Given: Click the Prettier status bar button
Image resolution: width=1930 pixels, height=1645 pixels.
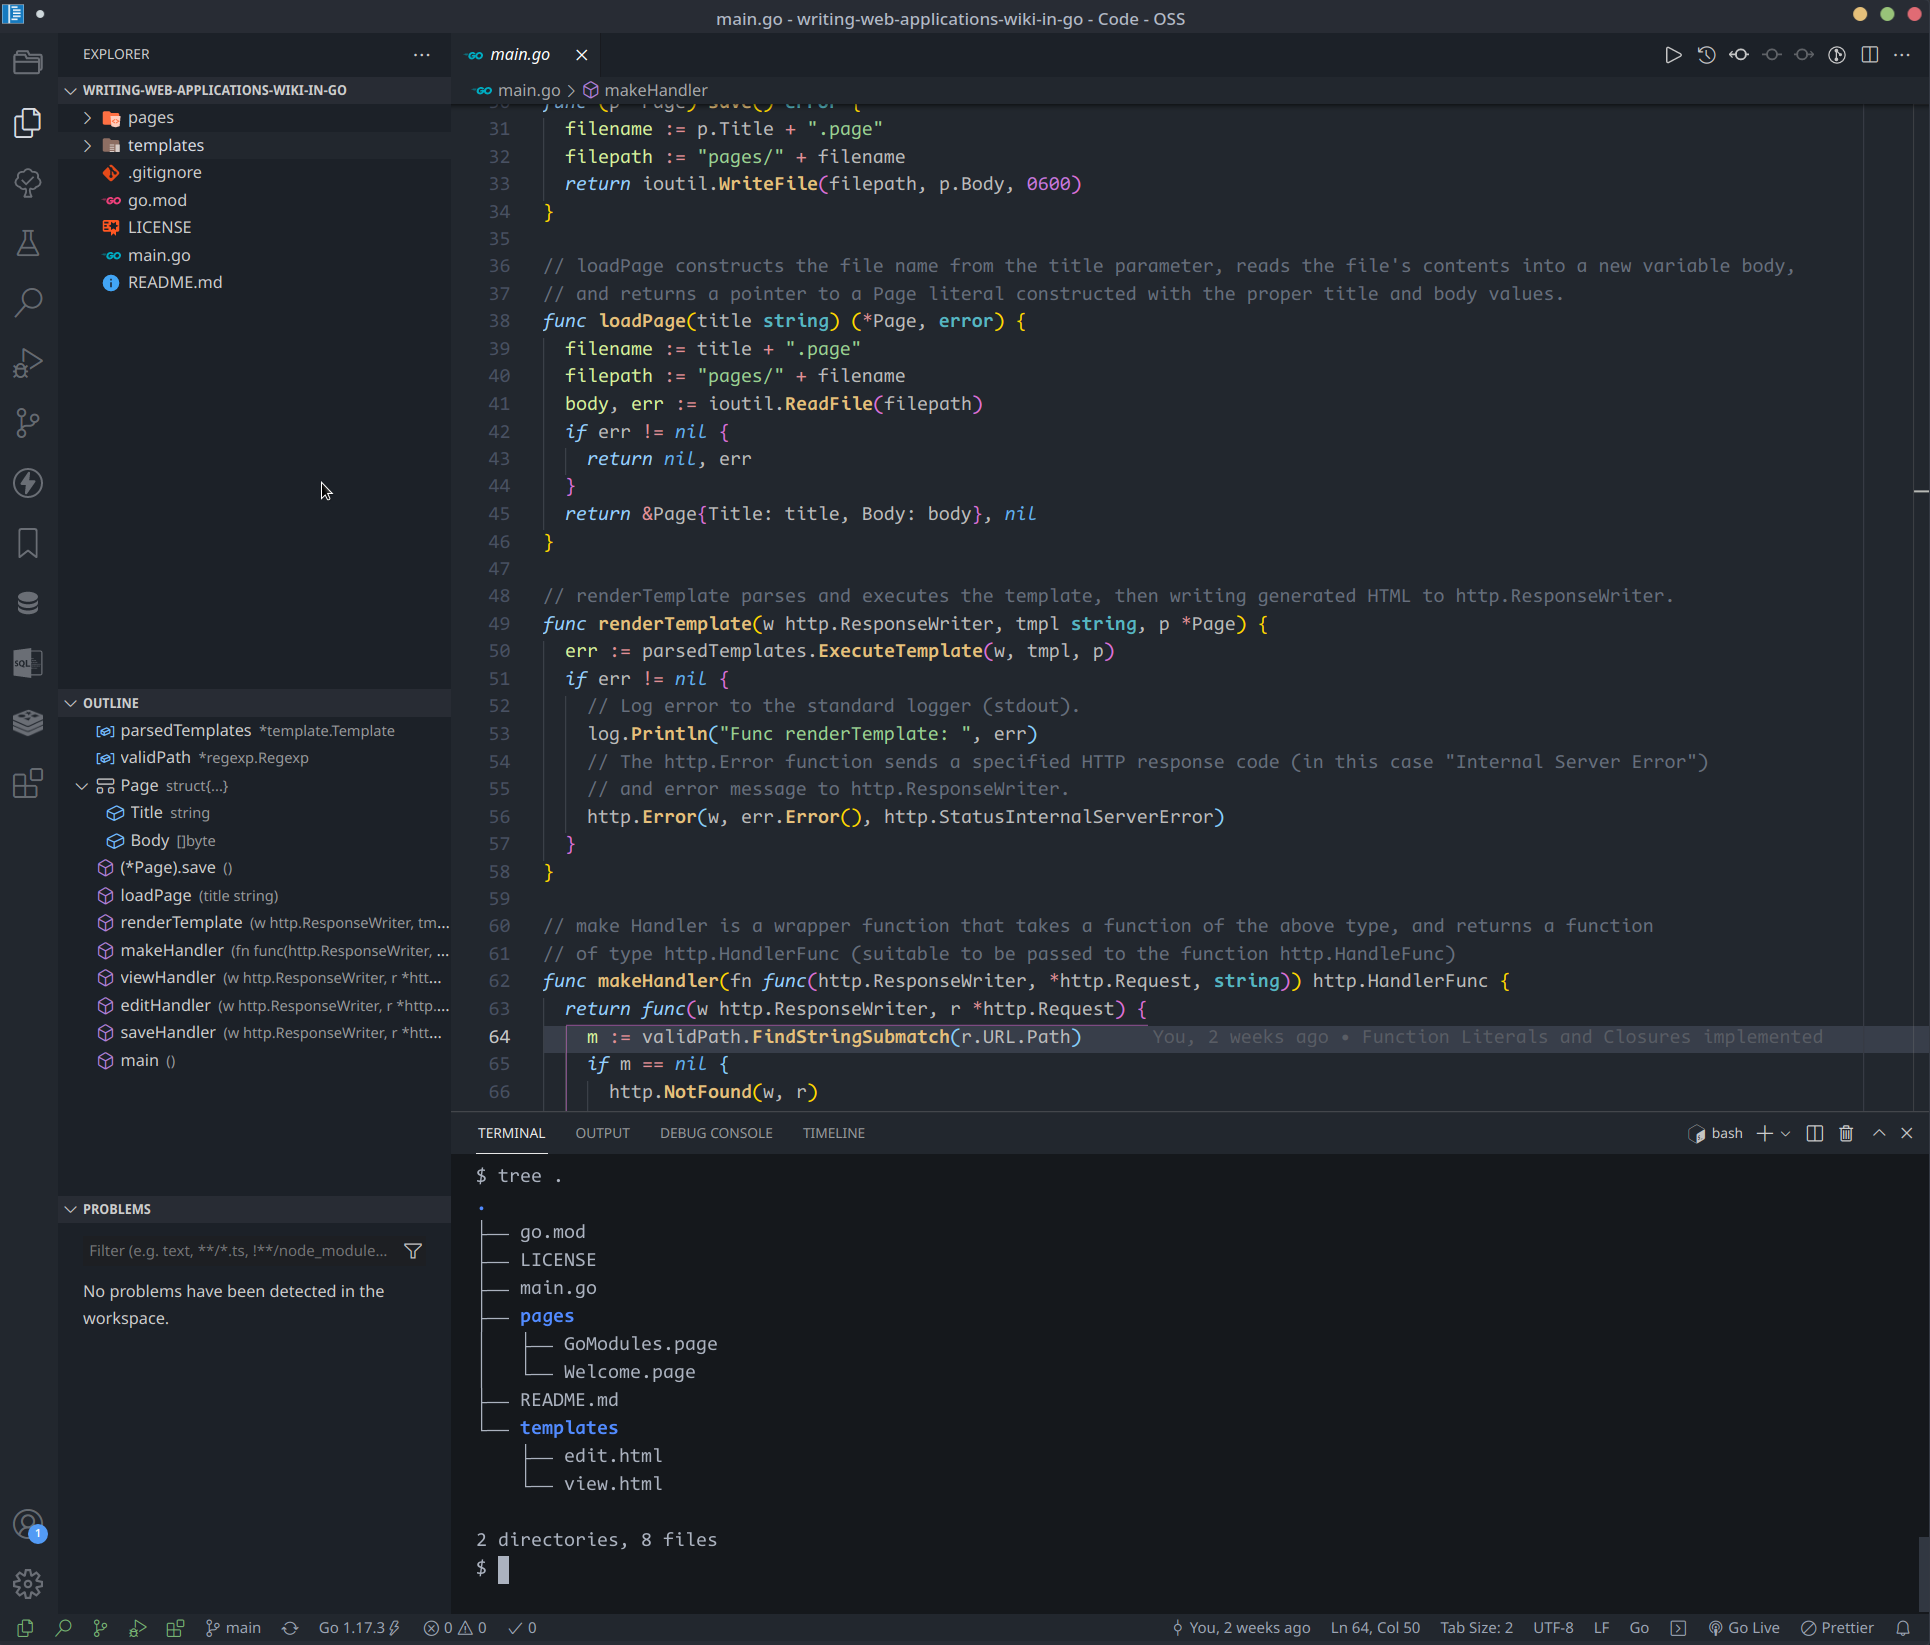Looking at the screenshot, I should [x=1837, y=1628].
